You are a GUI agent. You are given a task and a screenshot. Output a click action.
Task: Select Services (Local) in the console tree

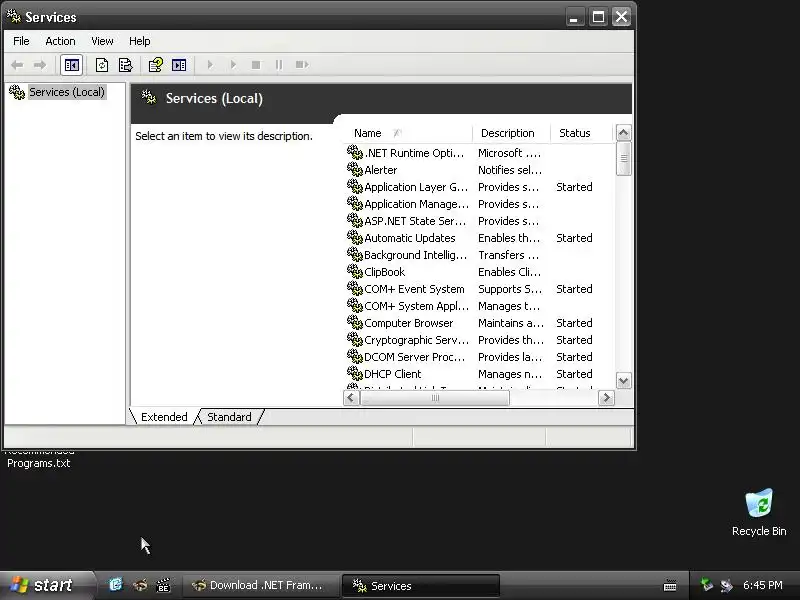pyautogui.click(x=67, y=92)
